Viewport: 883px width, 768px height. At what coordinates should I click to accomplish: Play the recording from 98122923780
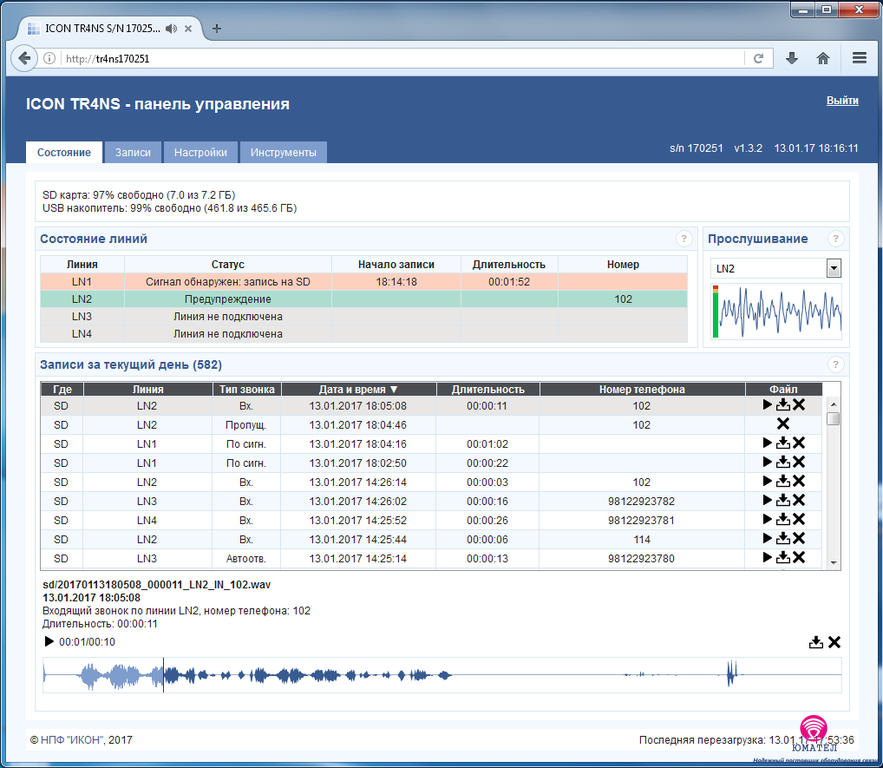point(767,557)
